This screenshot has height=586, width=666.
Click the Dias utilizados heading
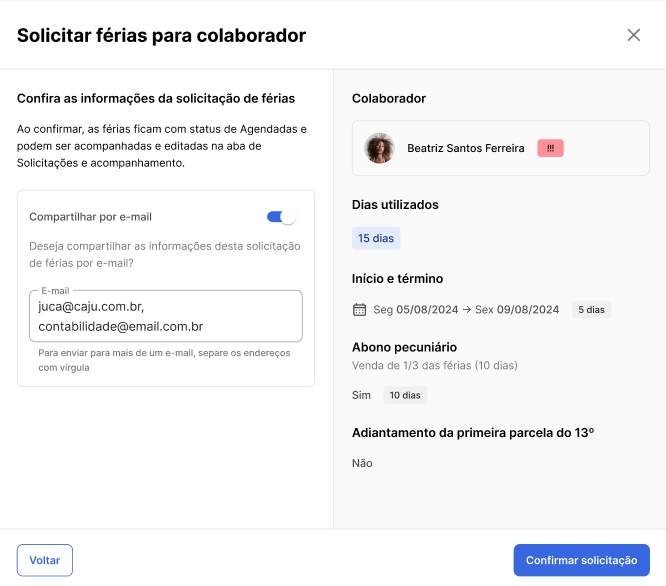coord(395,205)
